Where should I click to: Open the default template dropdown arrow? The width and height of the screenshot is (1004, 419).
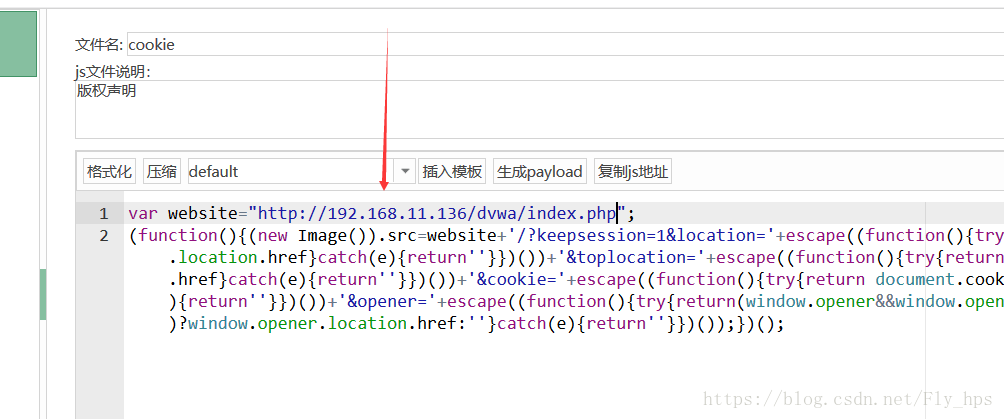click(x=405, y=172)
